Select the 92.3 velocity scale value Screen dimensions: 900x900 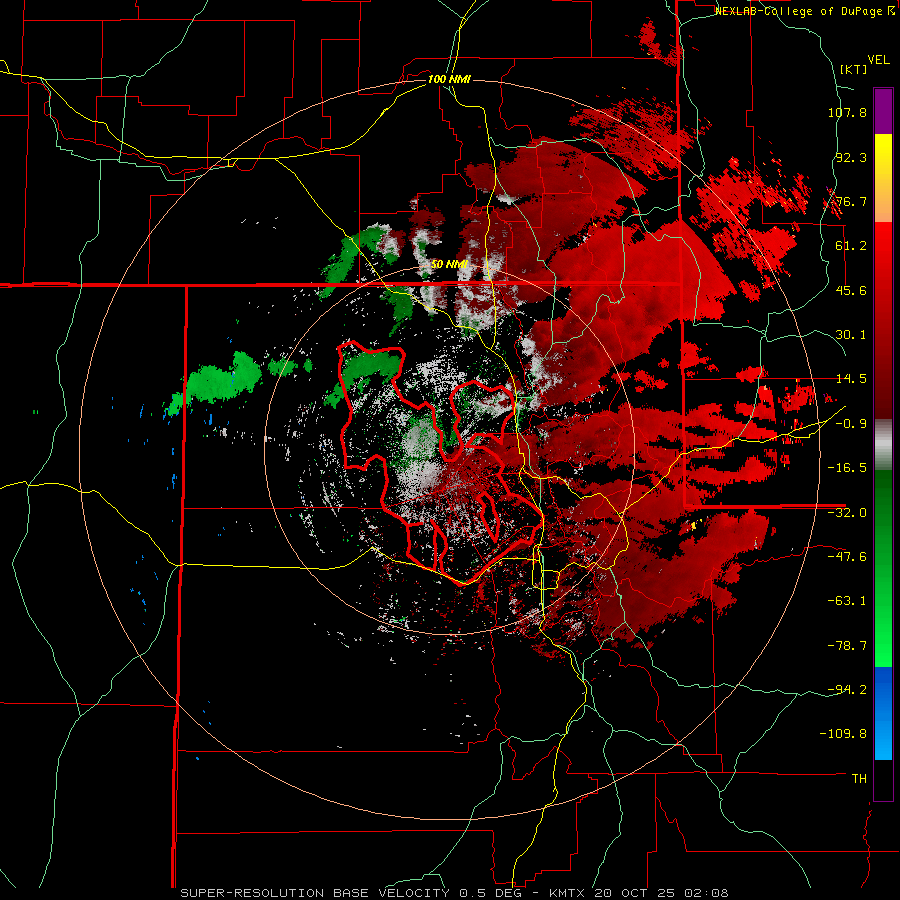click(x=851, y=157)
